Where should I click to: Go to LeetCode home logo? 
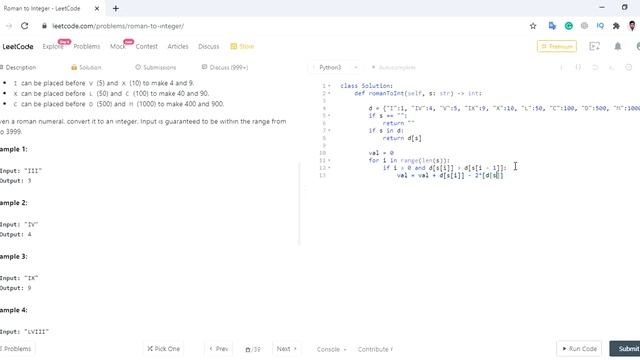point(18,47)
